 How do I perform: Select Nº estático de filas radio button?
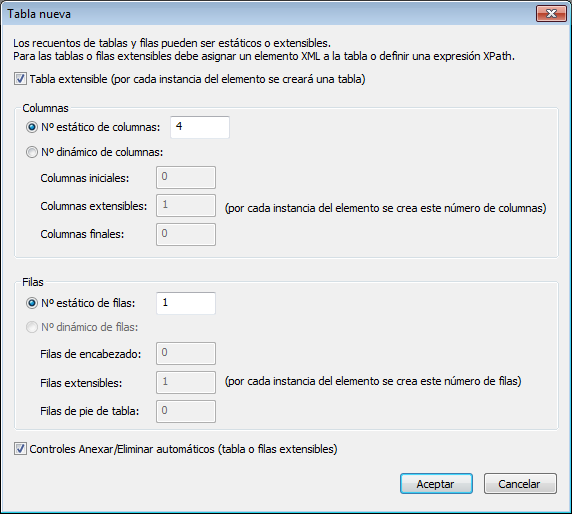pyautogui.click(x=32, y=303)
